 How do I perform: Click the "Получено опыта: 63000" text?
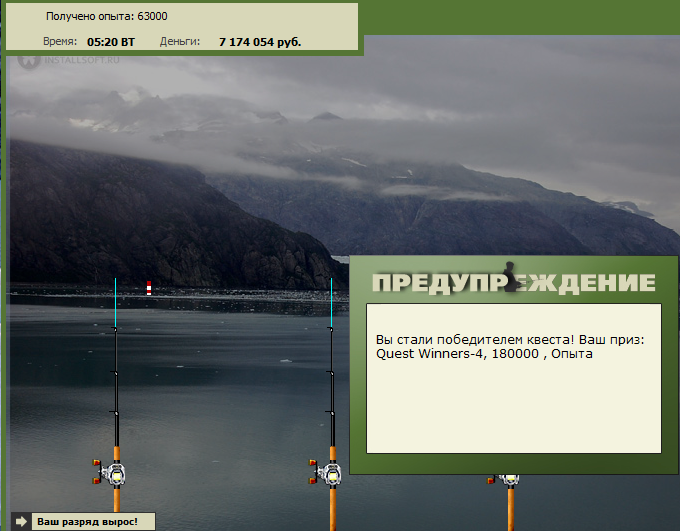tap(107, 16)
